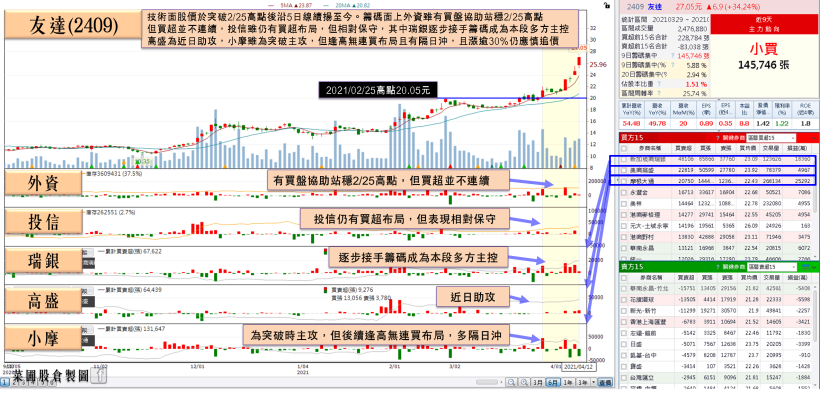The height and width of the screenshot is (394, 820).
Task: Click help icon next to 佔股本比重
Action: tap(659, 83)
